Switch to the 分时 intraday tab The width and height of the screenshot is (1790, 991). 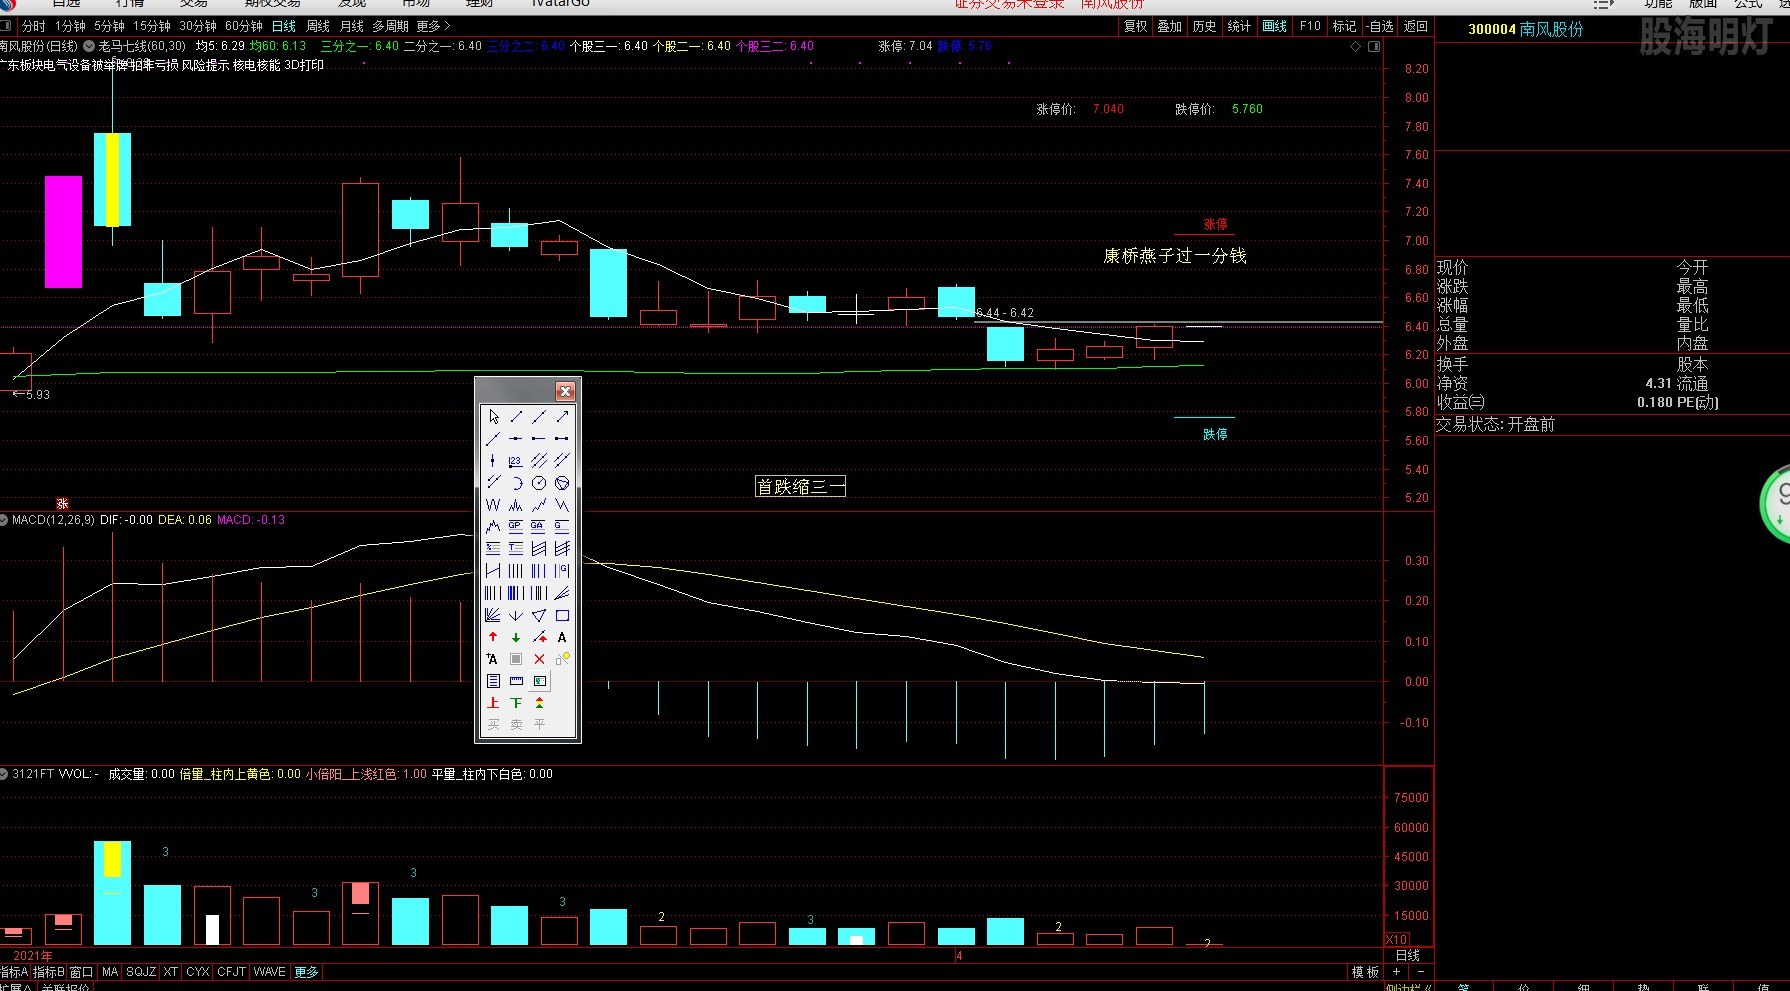pos(33,26)
